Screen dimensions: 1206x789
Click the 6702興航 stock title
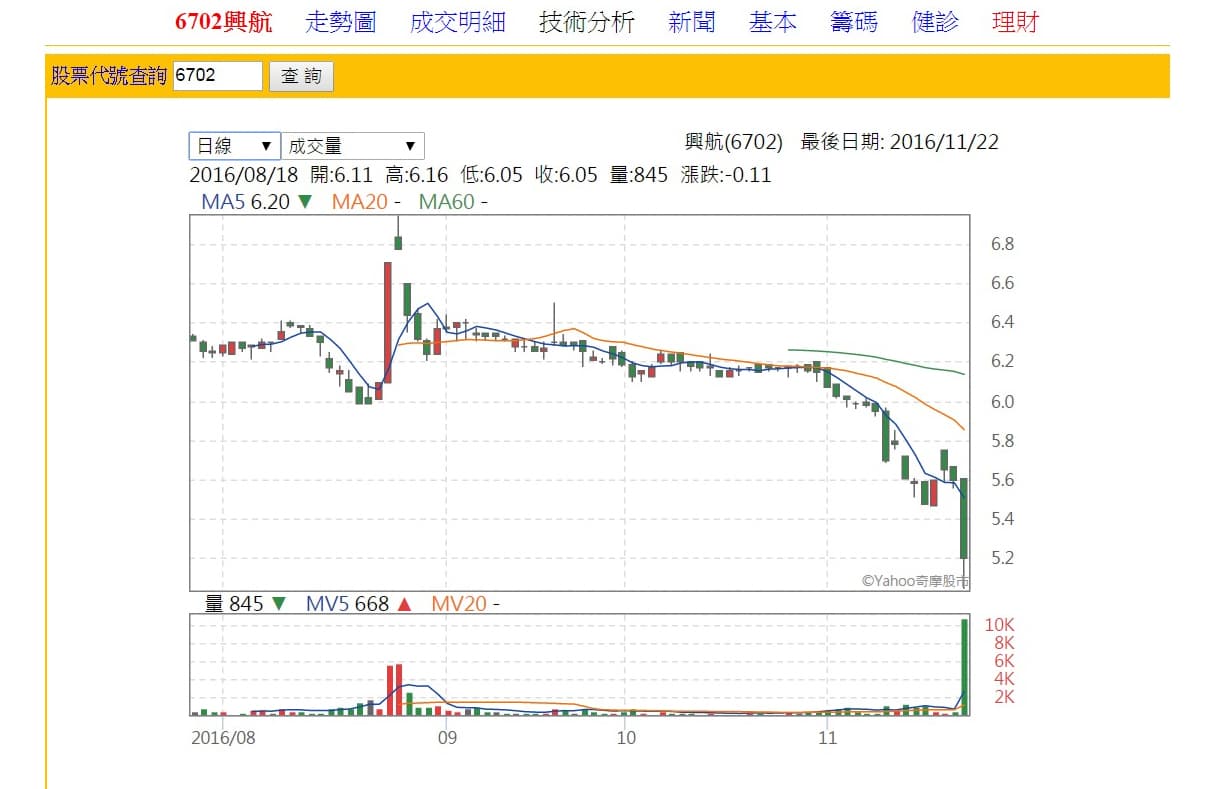tap(223, 22)
